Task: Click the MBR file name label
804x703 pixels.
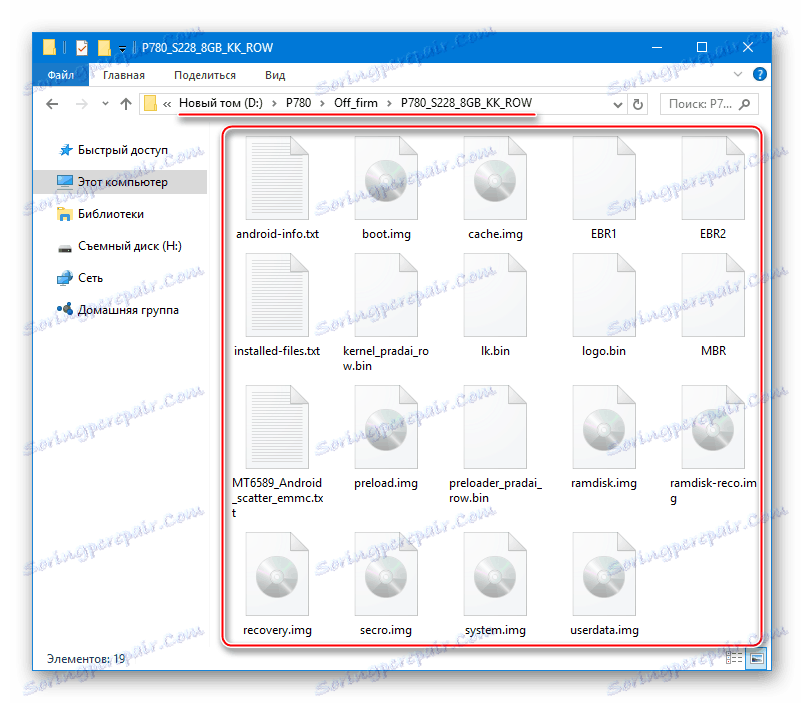Action: click(713, 351)
